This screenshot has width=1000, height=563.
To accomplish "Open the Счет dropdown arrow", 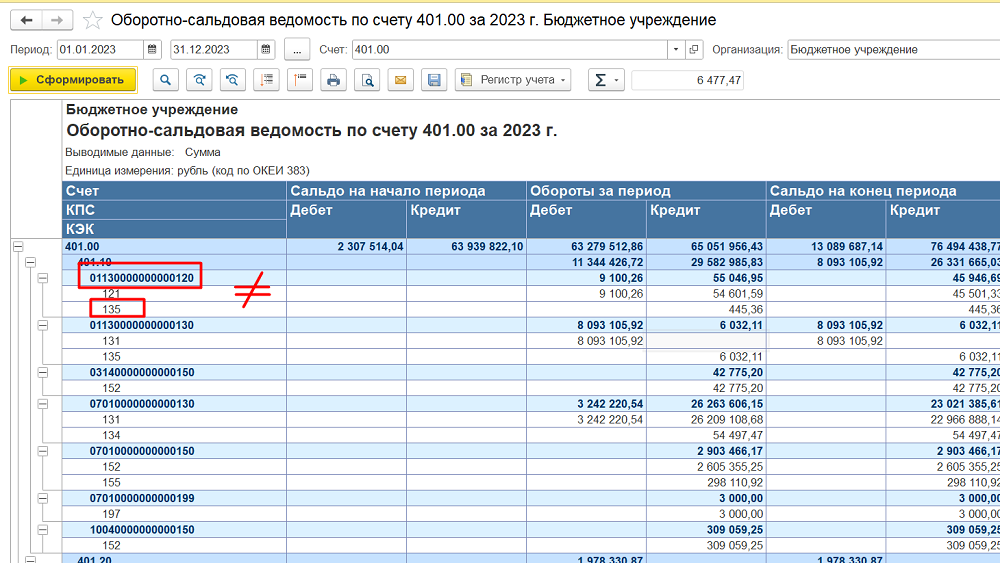I will [675, 49].
